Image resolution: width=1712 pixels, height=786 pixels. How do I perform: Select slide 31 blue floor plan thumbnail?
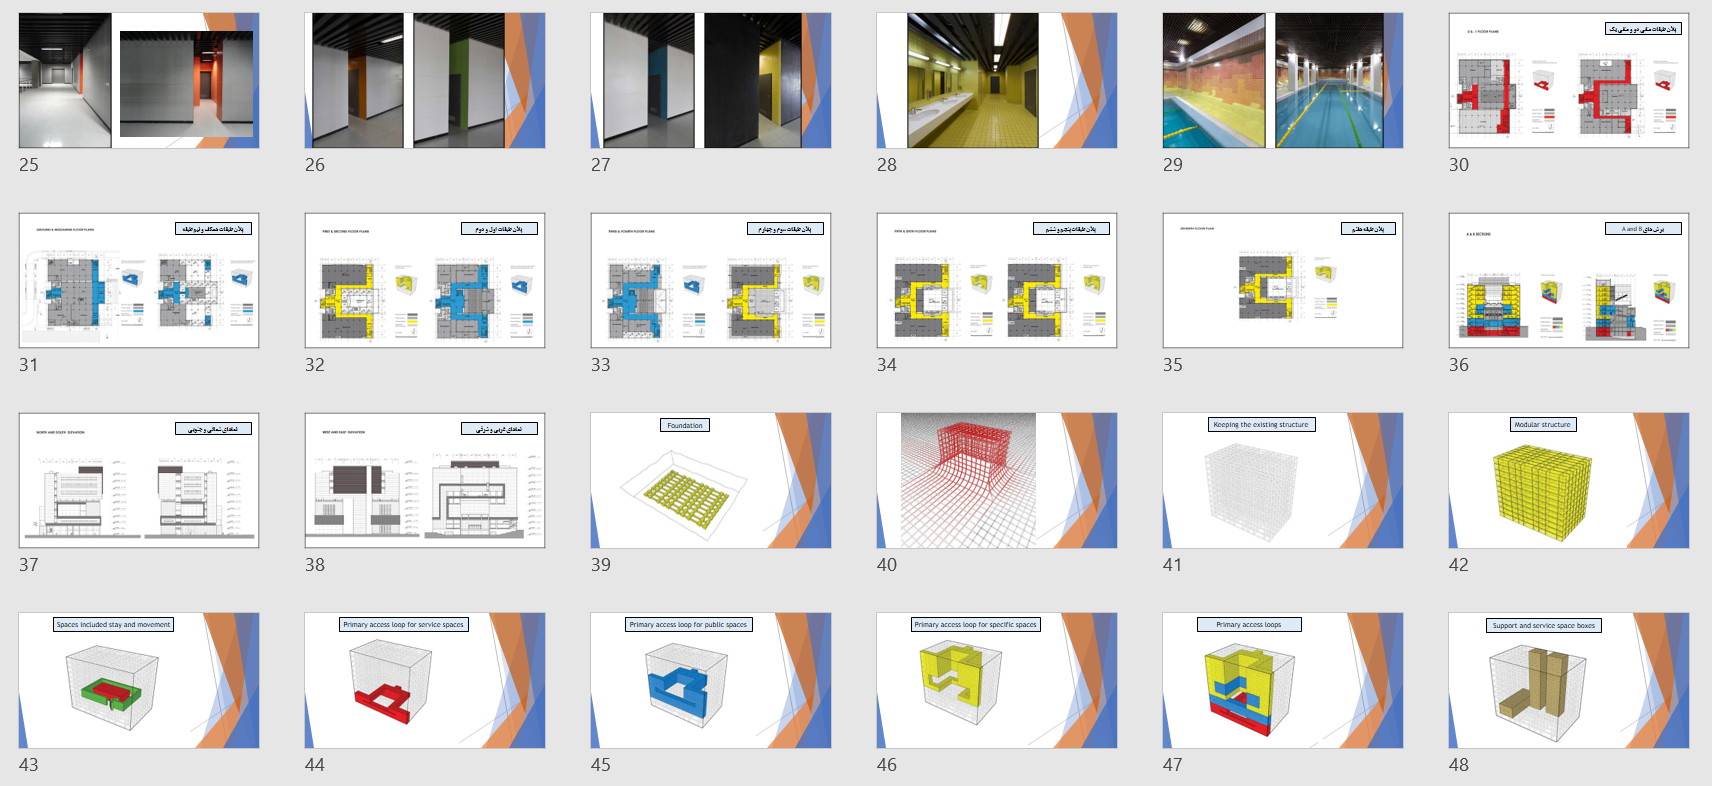[139, 281]
